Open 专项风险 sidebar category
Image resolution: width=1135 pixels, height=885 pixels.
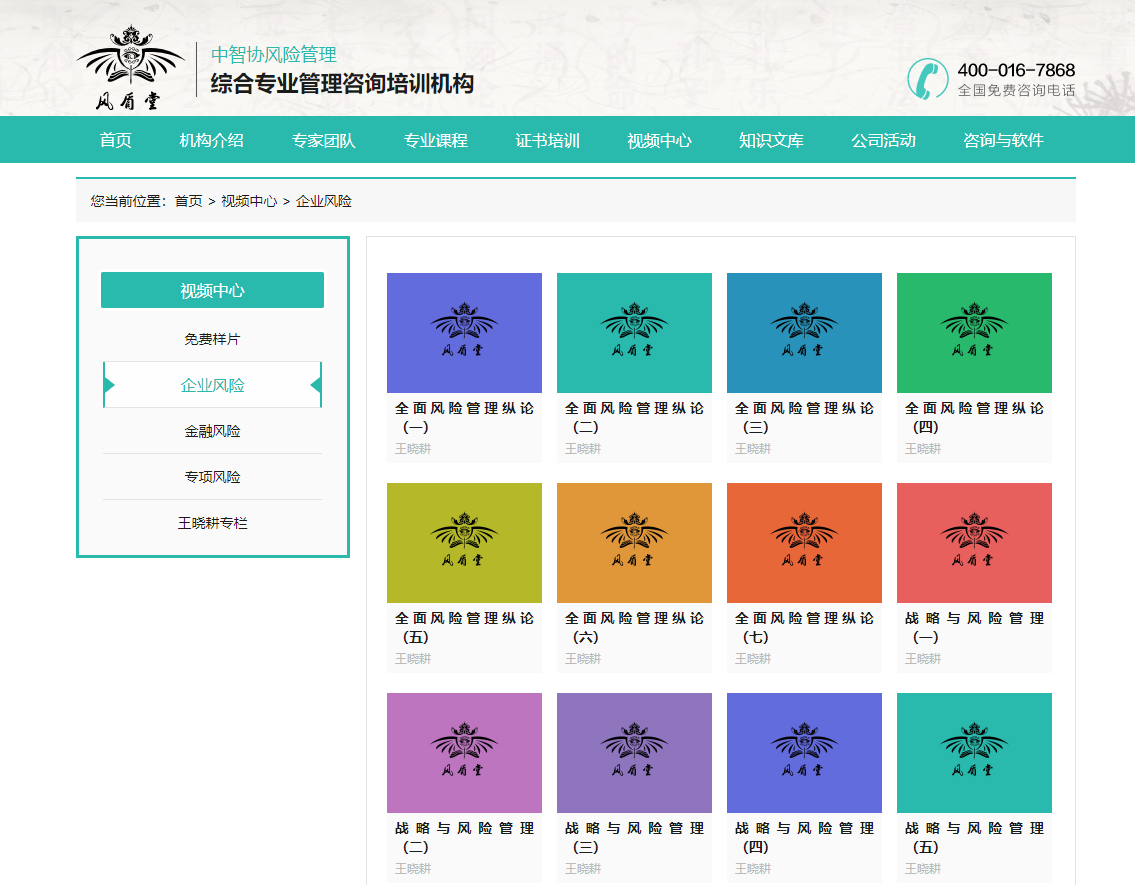click(x=212, y=477)
